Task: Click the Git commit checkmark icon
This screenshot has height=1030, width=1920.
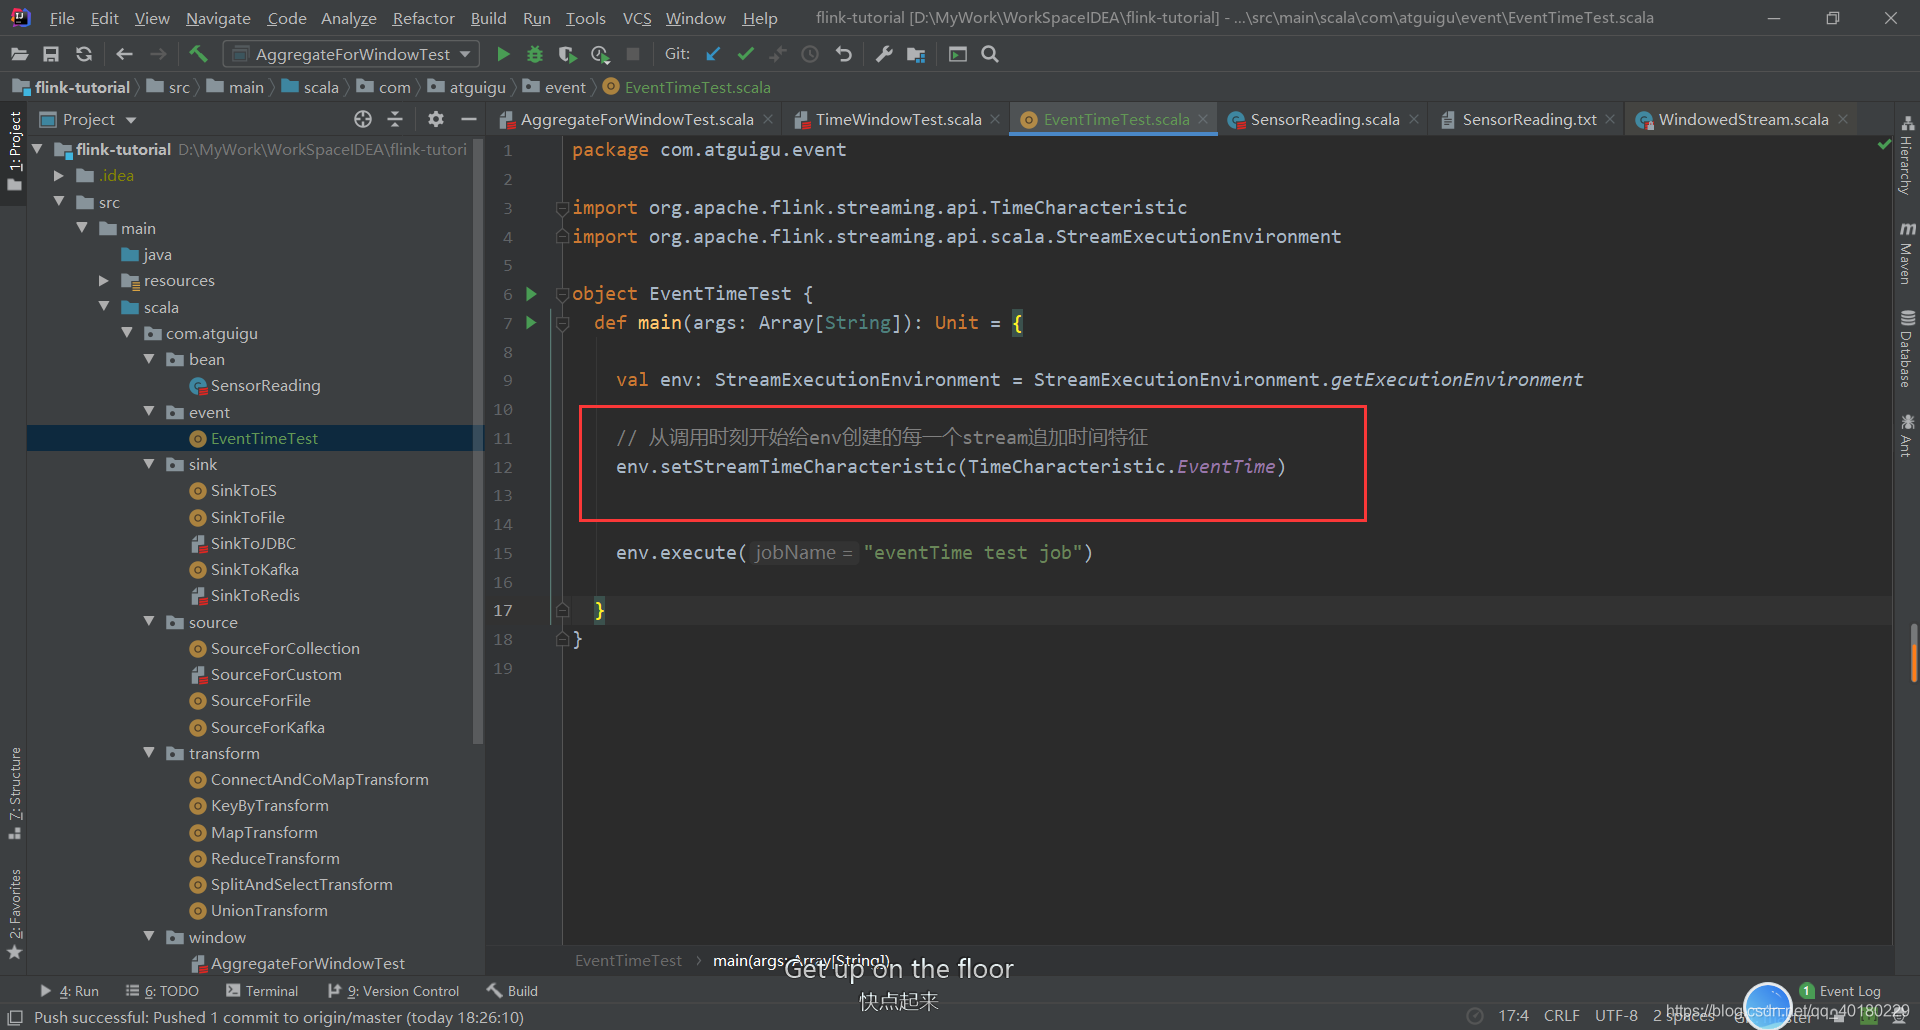Action: [x=745, y=54]
